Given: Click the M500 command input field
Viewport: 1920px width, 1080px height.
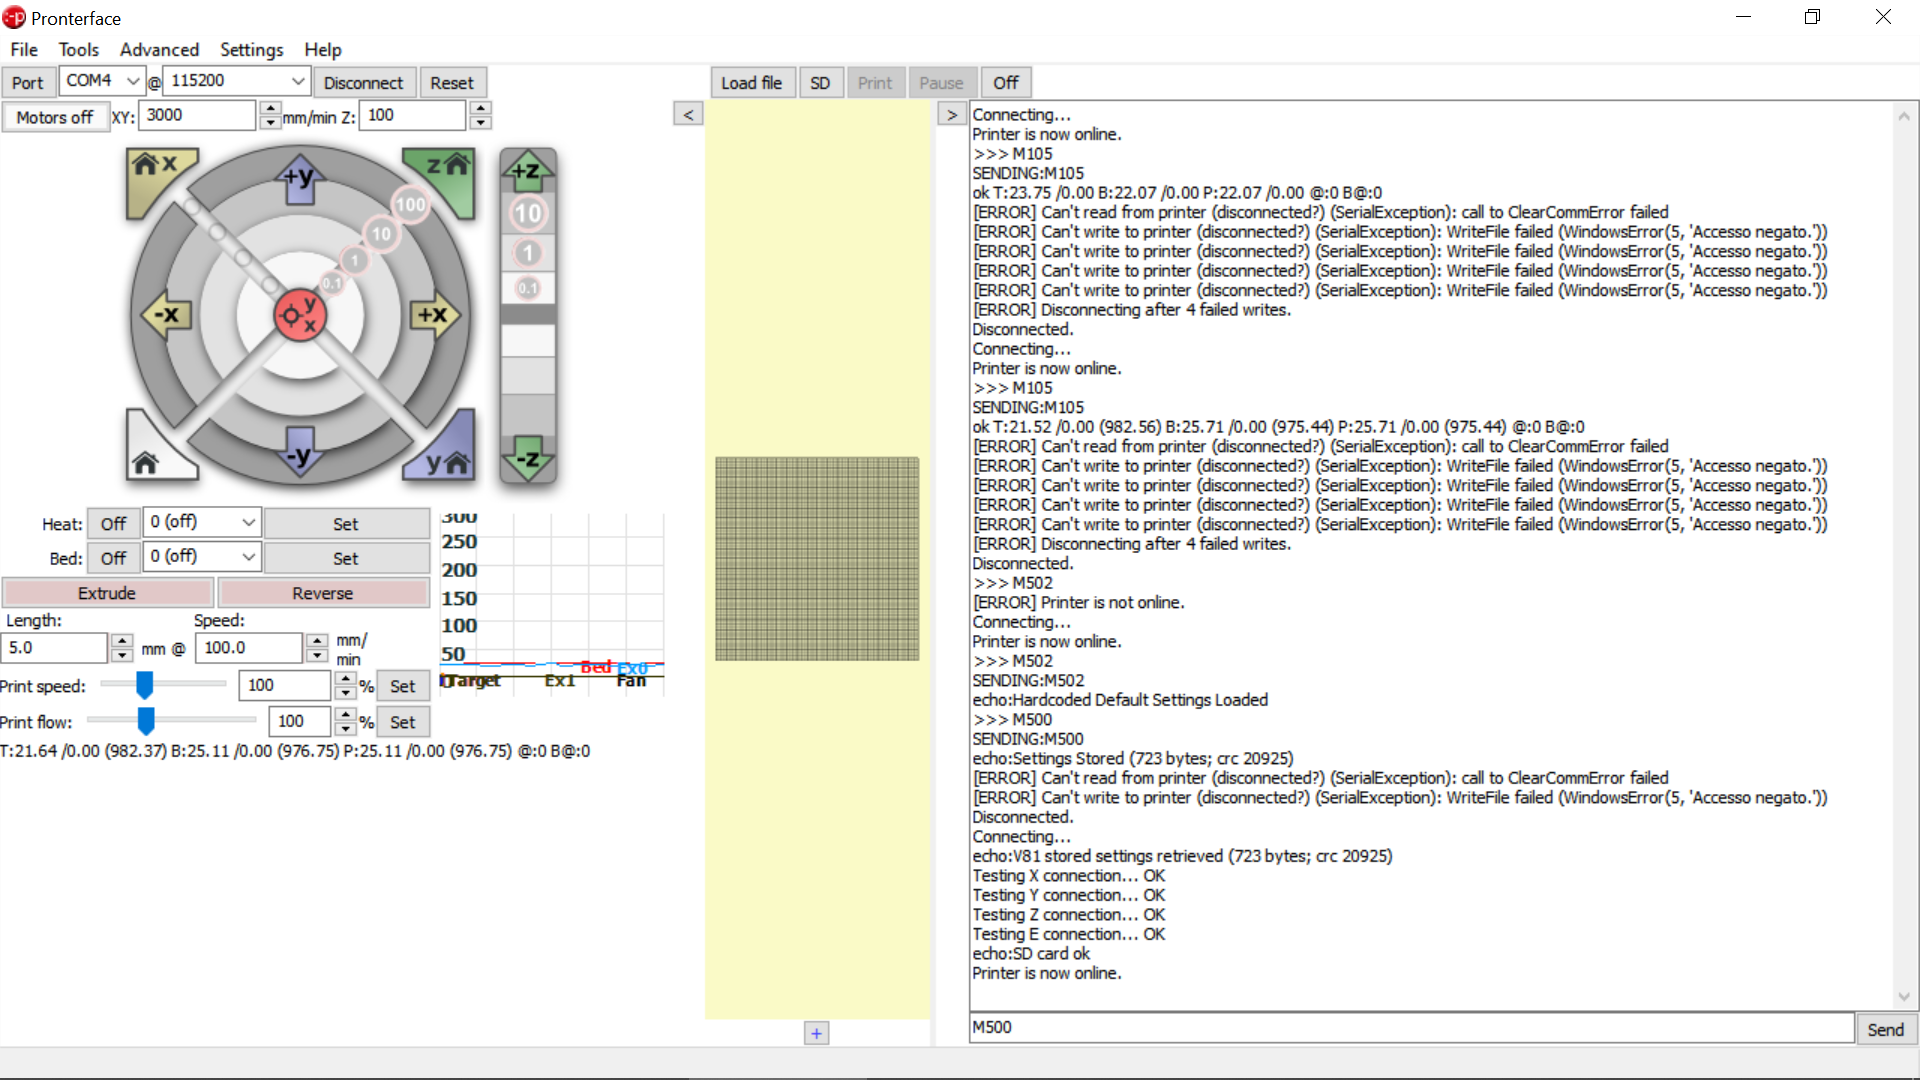Looking at the screenshot, I should pos(1410,1027).
